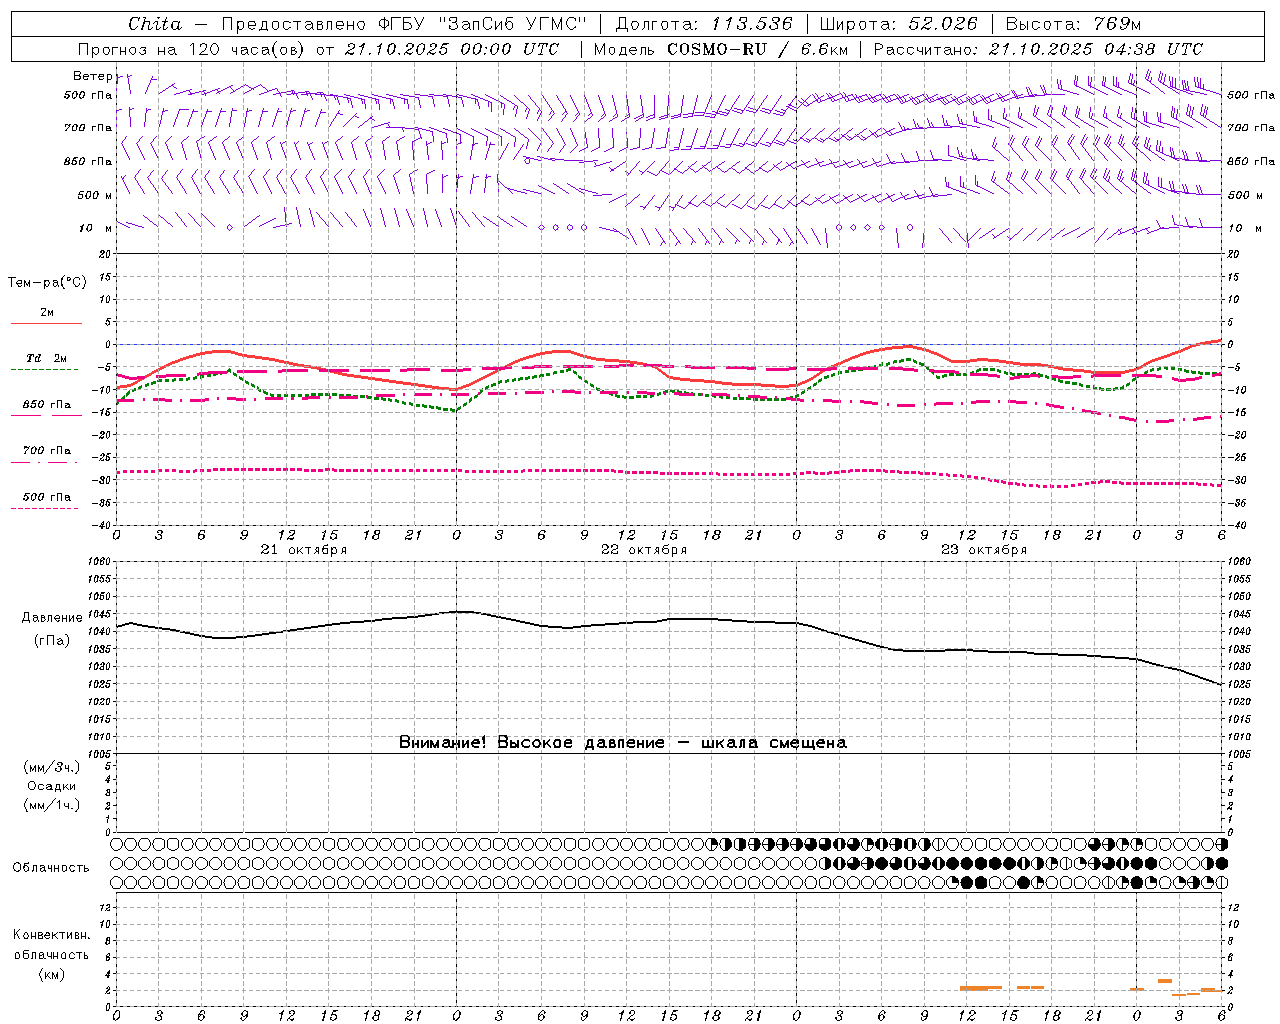This screenshot has height=1024, width=1280.
Task: Click the '23 октября' date label
Action: pyautogui.click(x=984, y=550)
